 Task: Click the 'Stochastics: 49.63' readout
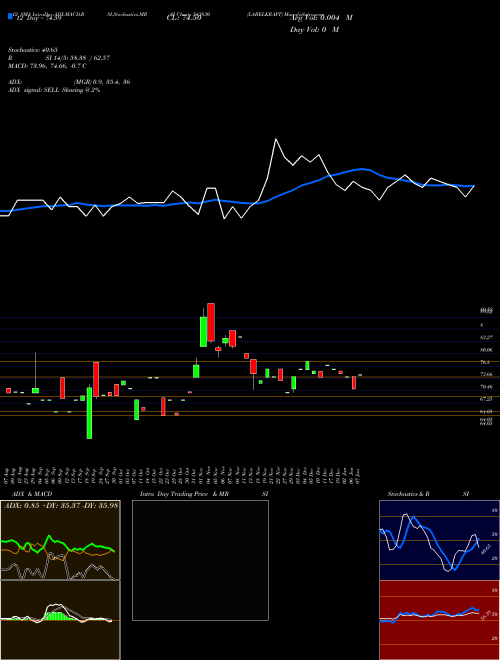pyautogui.click(x=32, y=50)
